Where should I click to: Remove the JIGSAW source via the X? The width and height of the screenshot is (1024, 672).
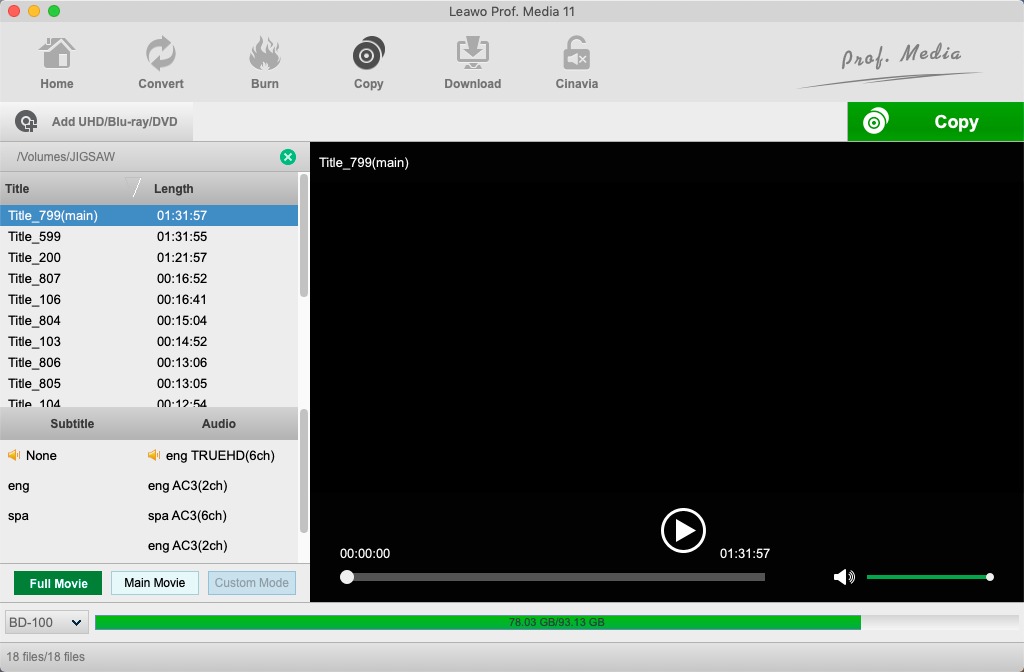288,157
